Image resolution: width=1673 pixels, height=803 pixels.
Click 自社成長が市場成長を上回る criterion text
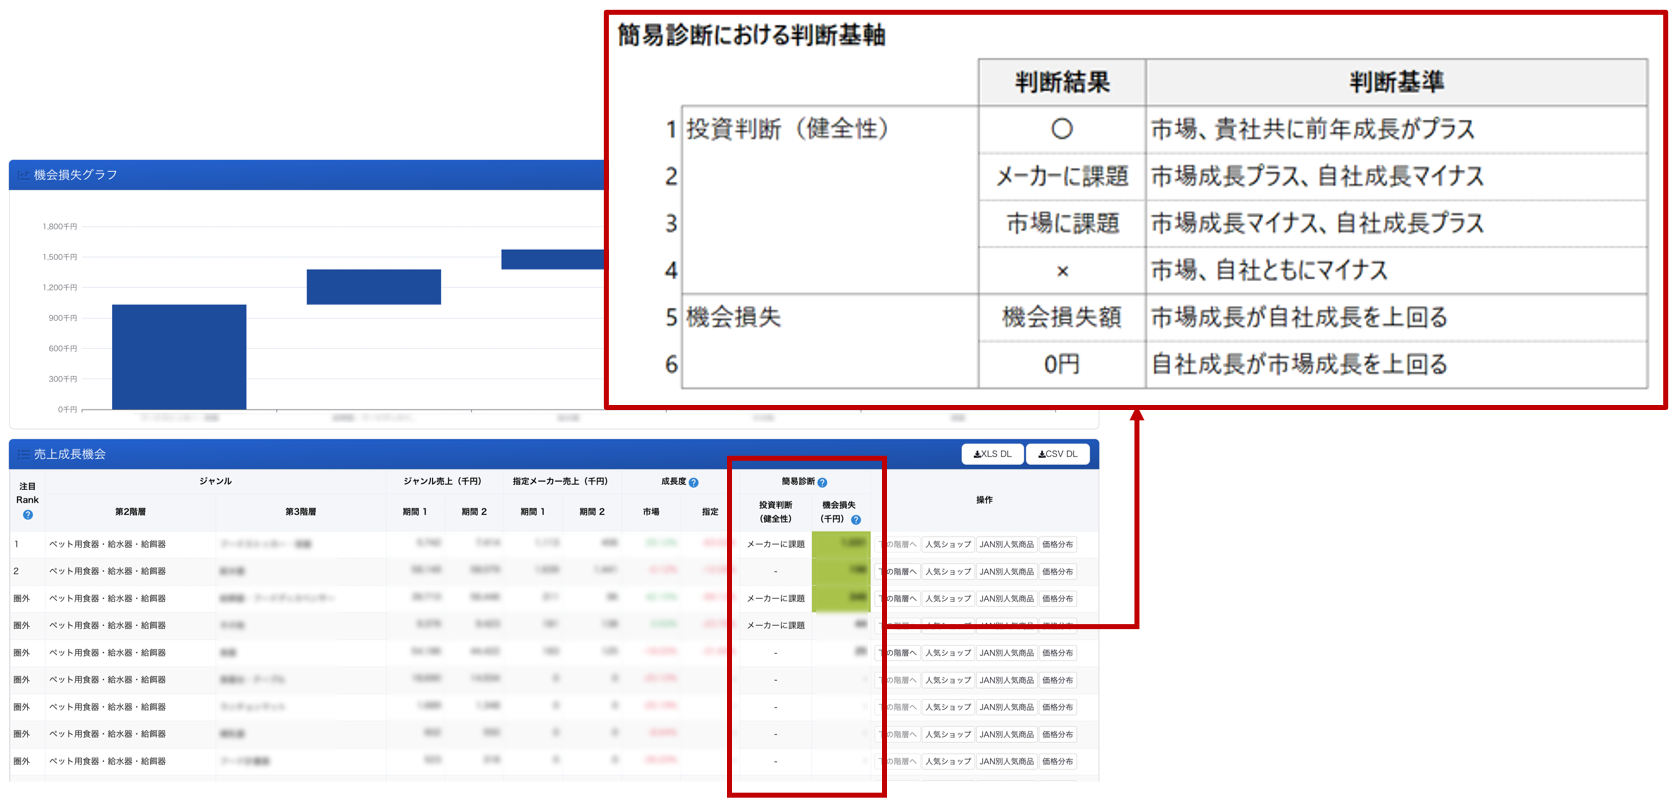click(1299, 364)
